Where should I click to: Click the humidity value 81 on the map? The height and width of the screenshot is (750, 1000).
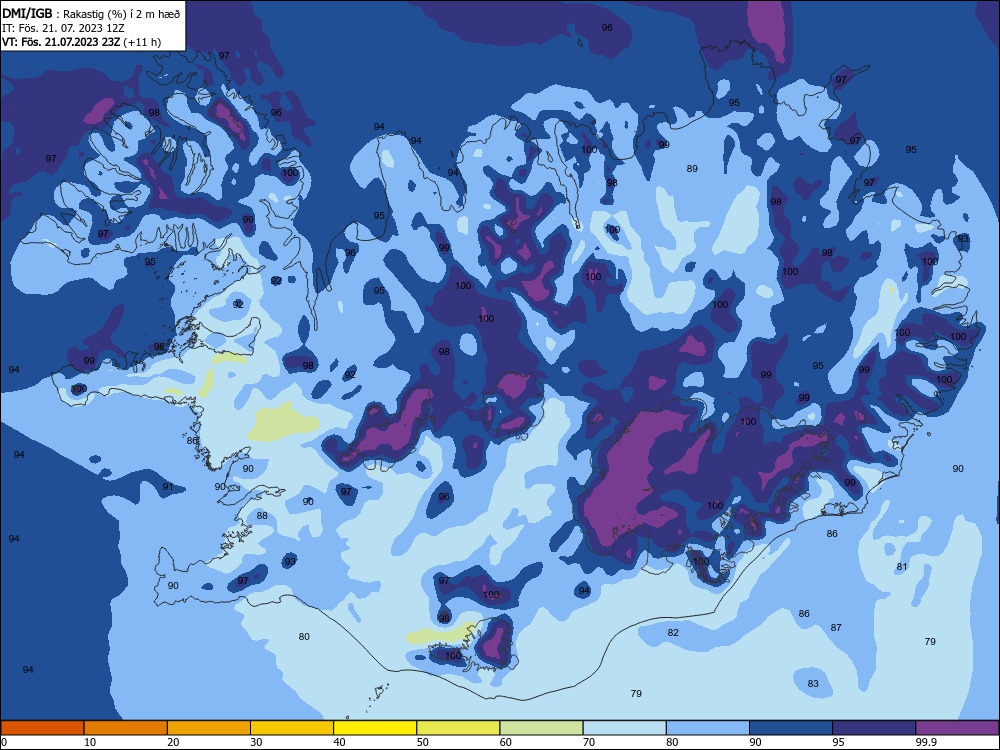[902, 566]
